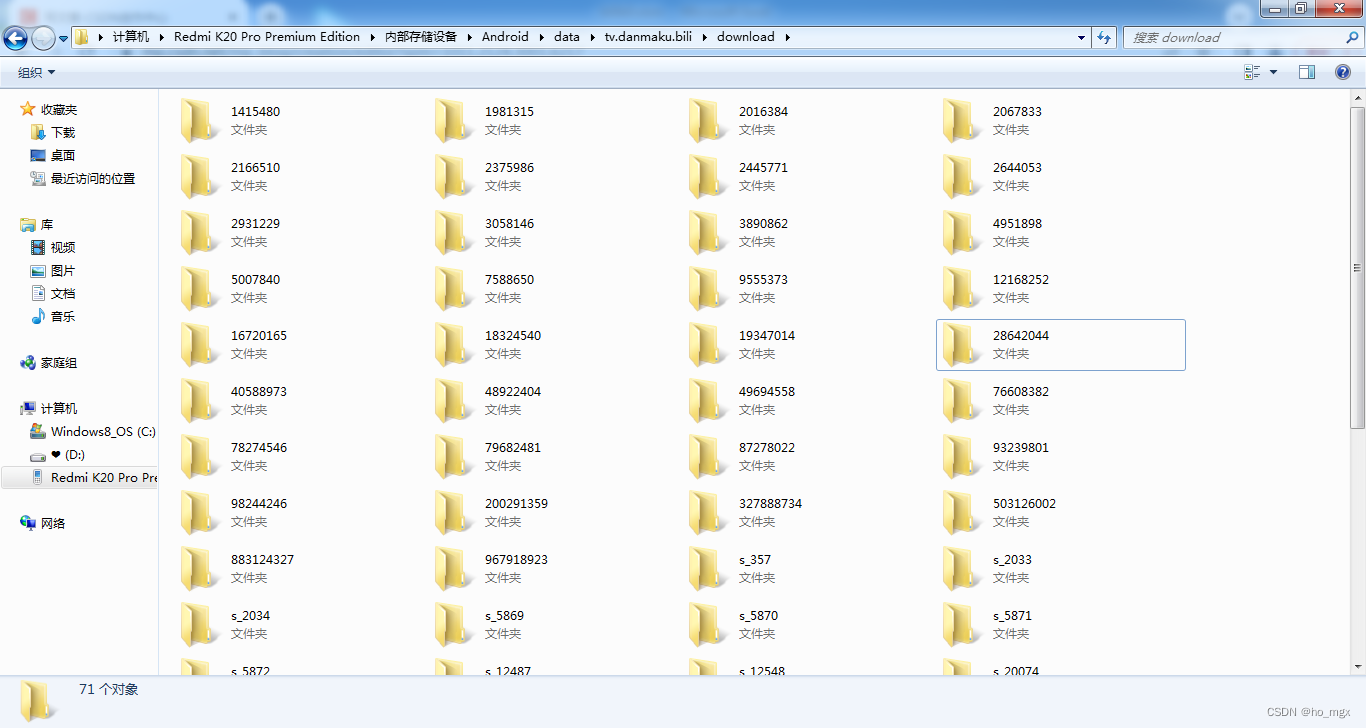This screenshot has height=728, width=1366.
Task: Expand the arrow after download breadcrumb
Action: pyautogui.click(x=787, y=37)
